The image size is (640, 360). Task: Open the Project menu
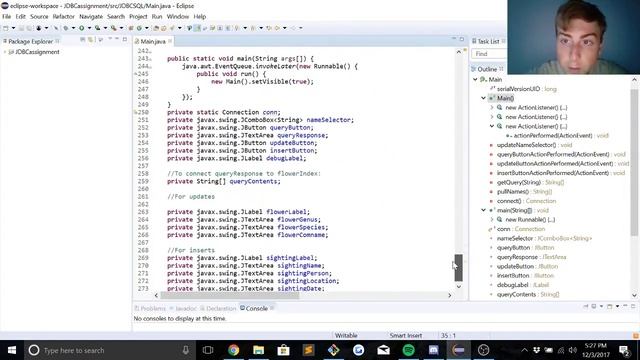pyautogui.click(x=138, y=17)
